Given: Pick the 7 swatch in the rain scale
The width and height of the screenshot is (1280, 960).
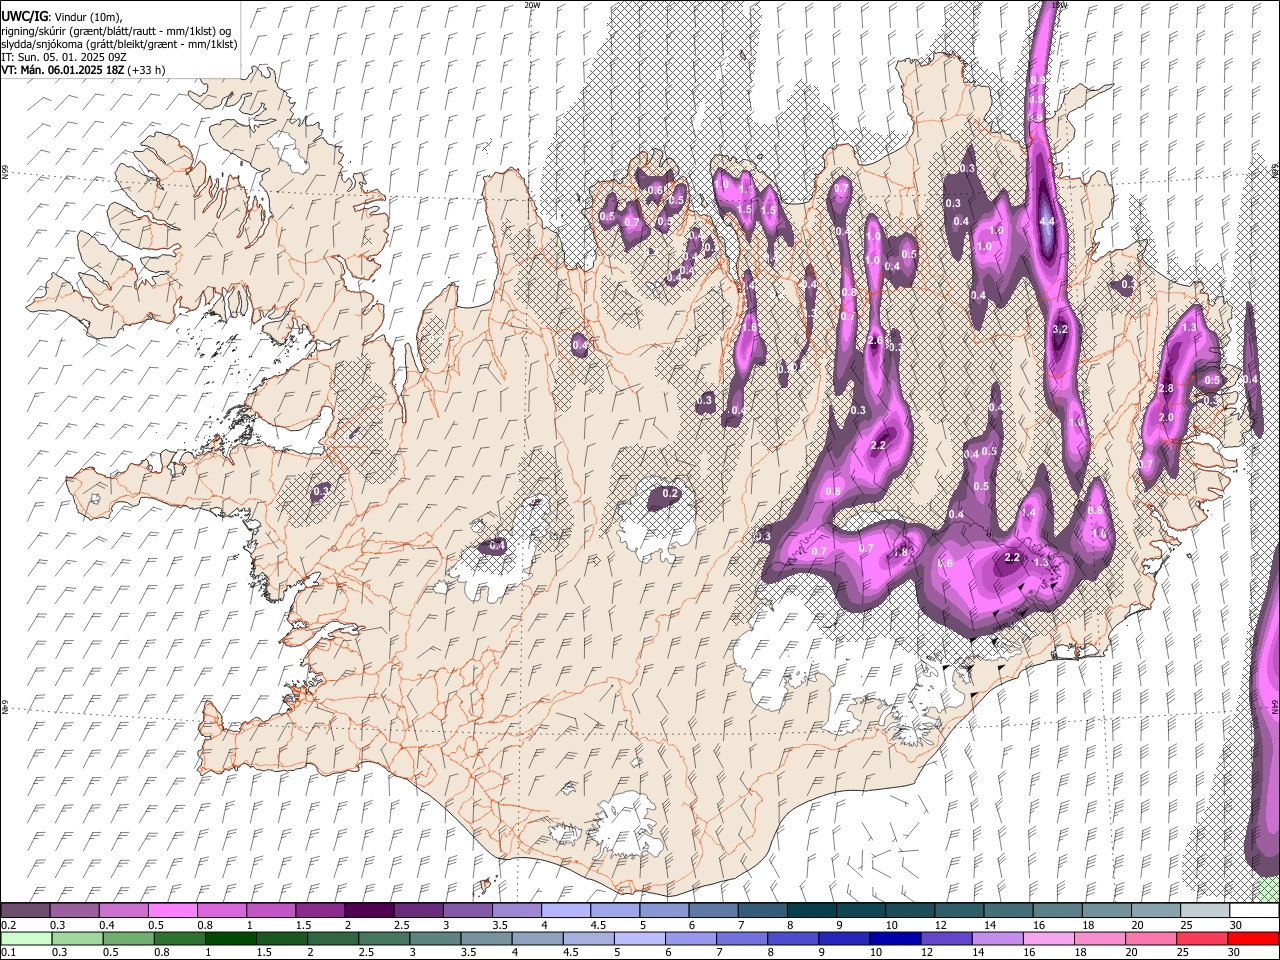Looking at the screenshot, I should (742, 938).
